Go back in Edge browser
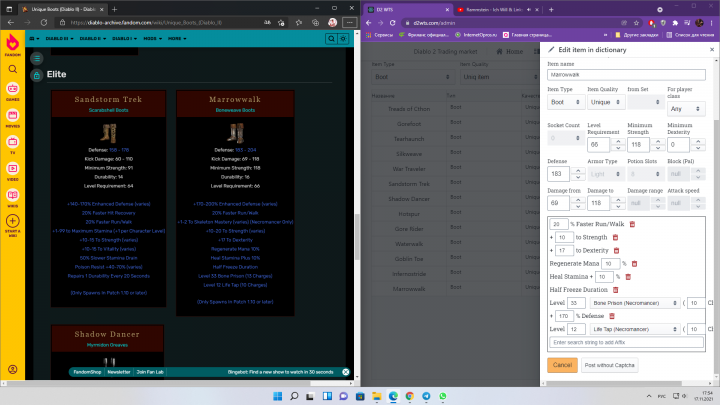The image size is (720, 405). [11, 22]
